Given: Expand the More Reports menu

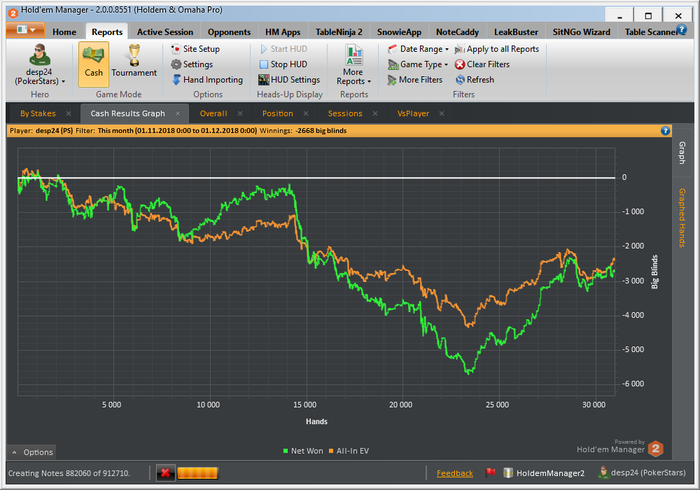Looking at the screenshot, I should (354, 65).
